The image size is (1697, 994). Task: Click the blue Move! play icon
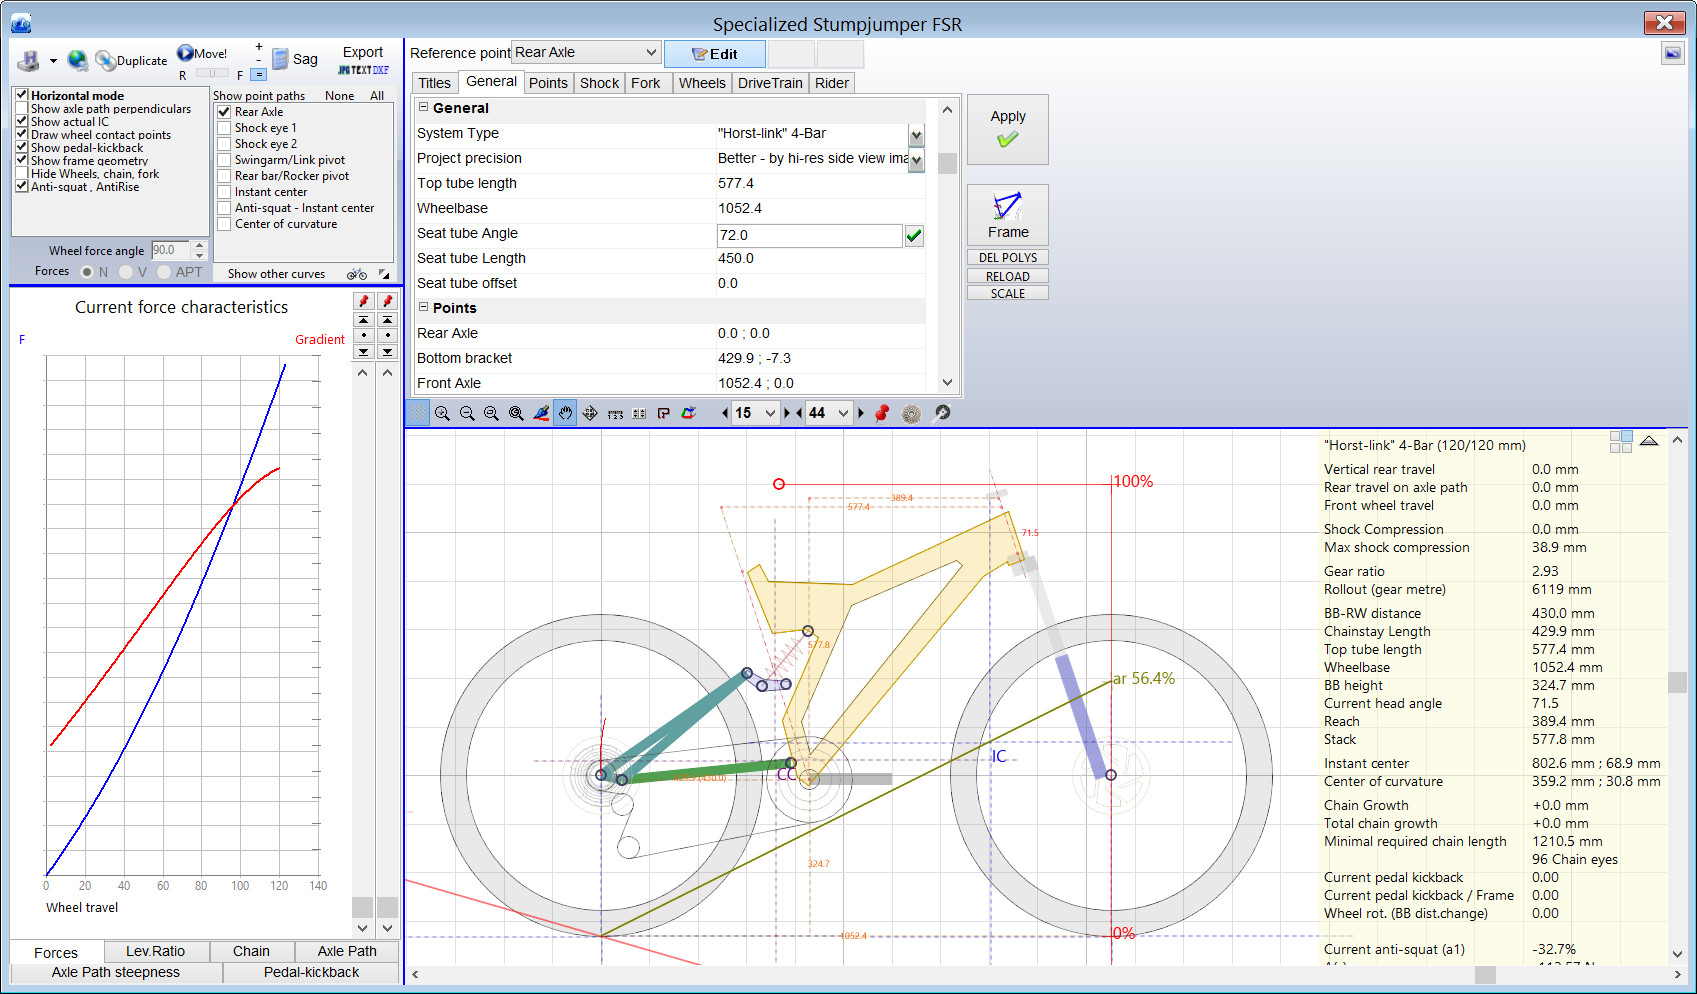click(x=185, y=53)
